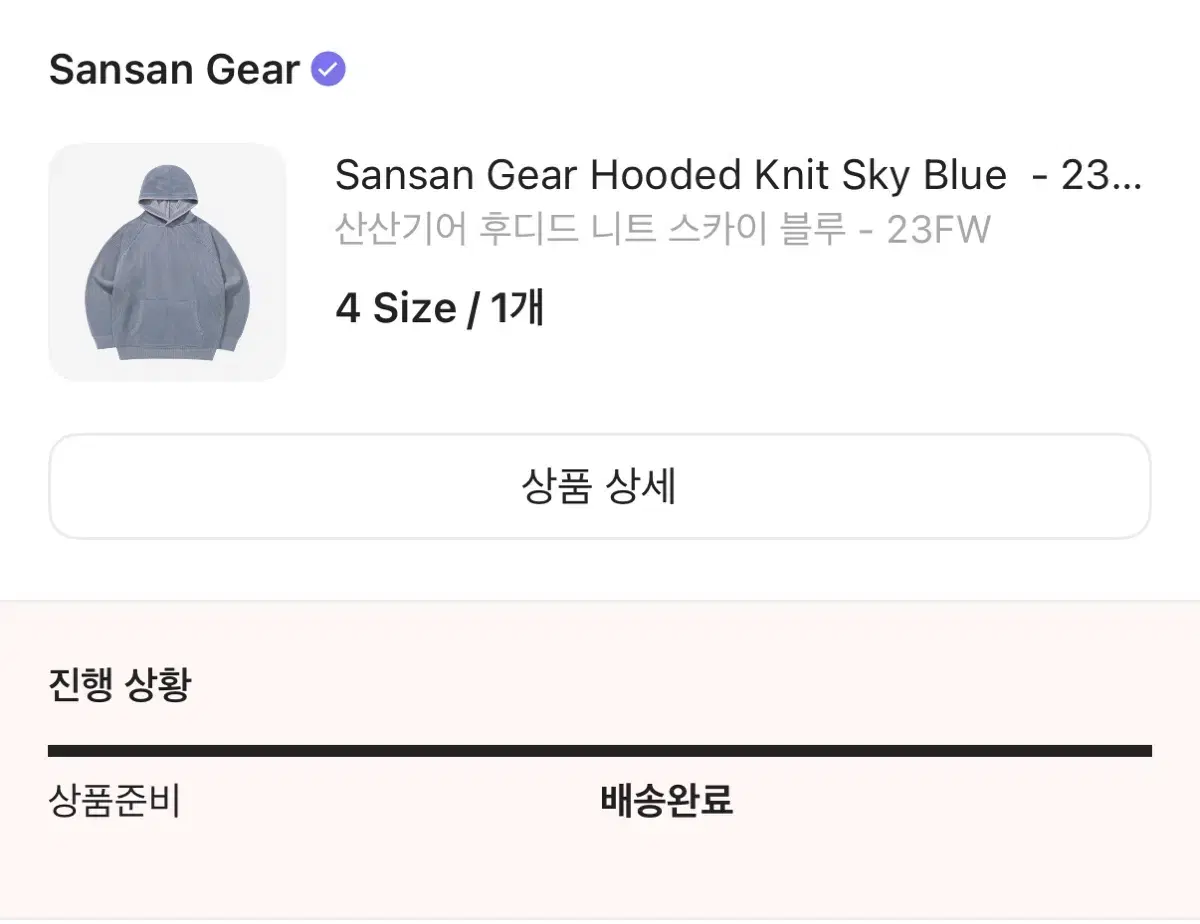Tap the word Gear in the brand header
The image size is (1200, 924).
tap(253, 70)
